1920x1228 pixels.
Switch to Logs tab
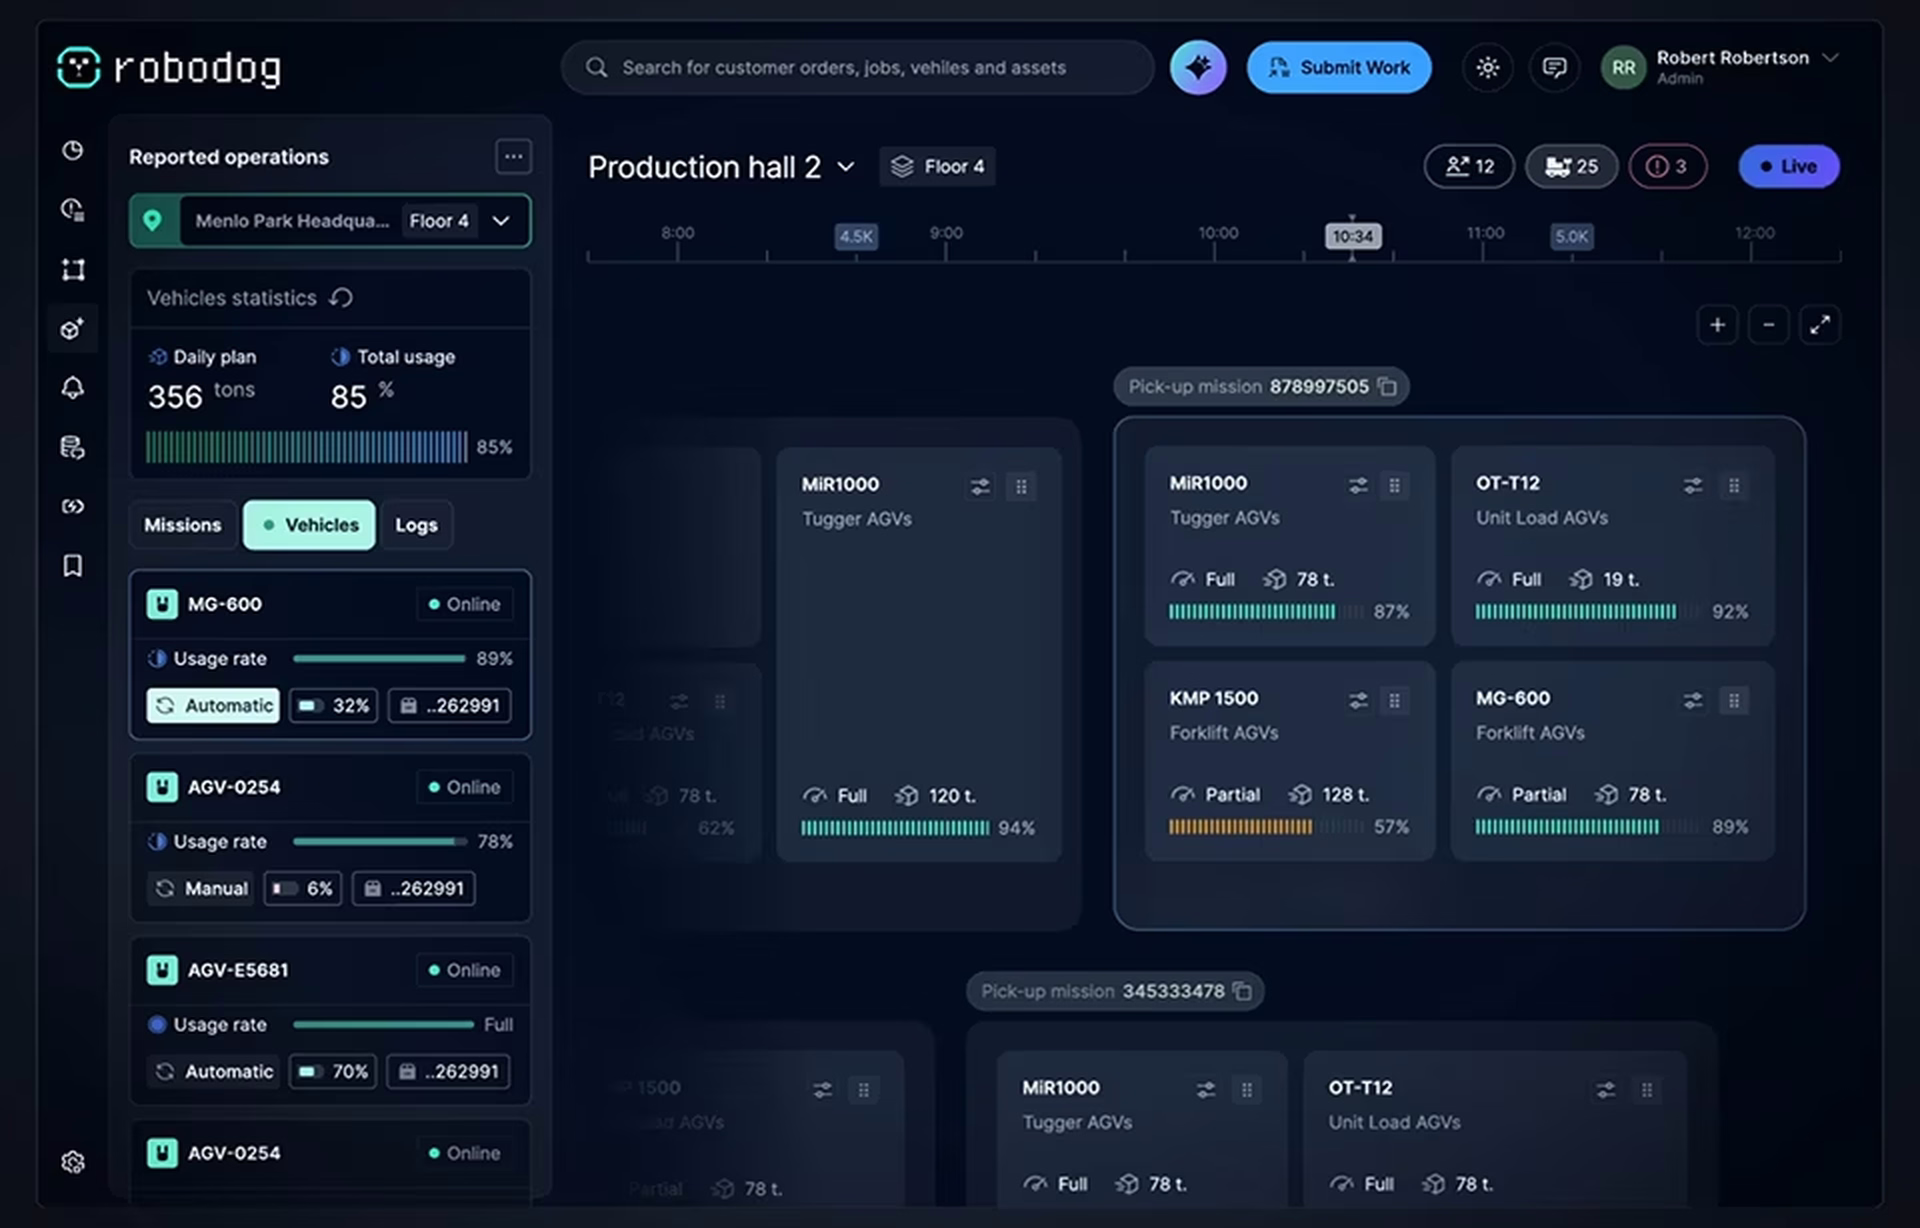pyautogui.click(x=416, y=525)
